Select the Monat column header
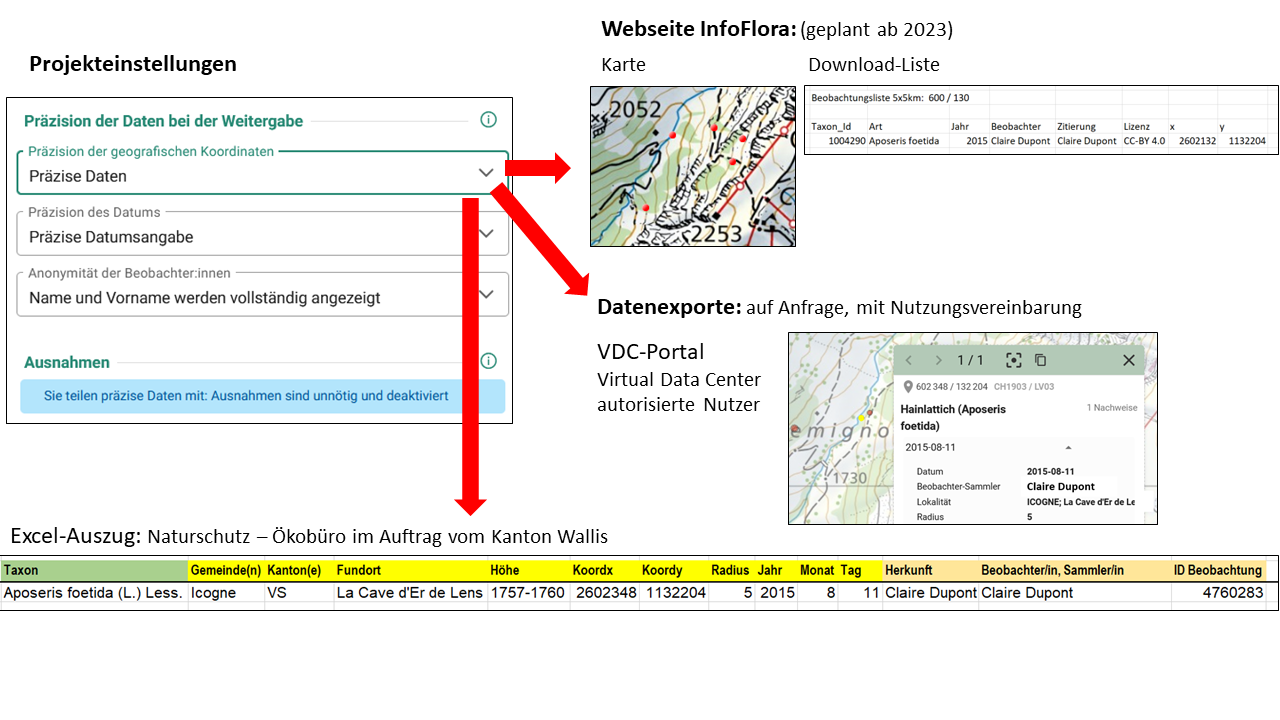1280x720 pixels. click(817, 570)
